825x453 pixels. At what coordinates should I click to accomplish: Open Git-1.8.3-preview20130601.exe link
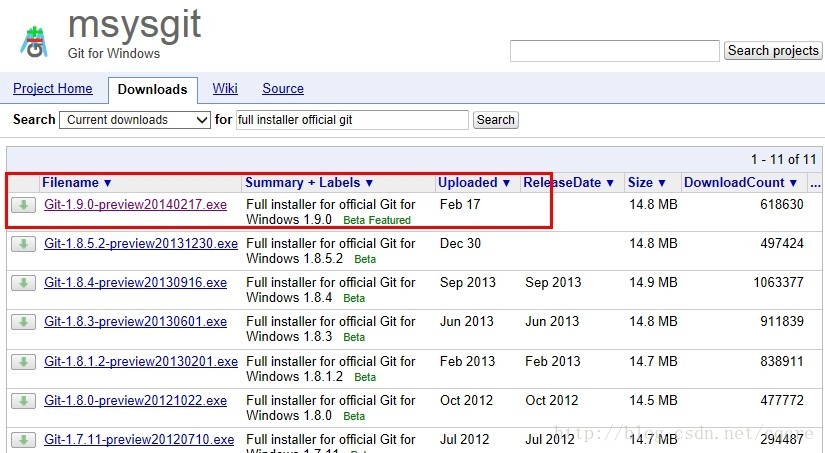click(x=135, y=321)
